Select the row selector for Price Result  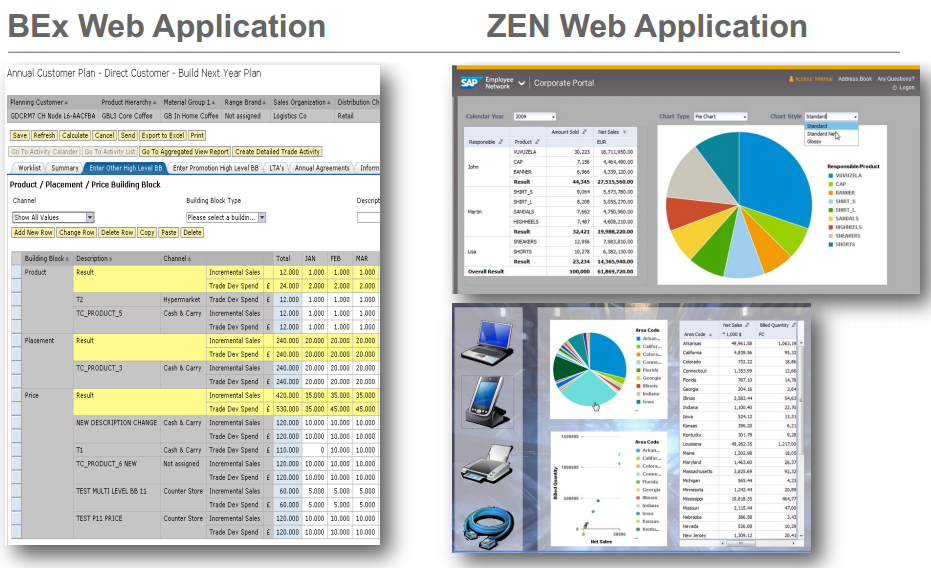click(x=15, y=396)
